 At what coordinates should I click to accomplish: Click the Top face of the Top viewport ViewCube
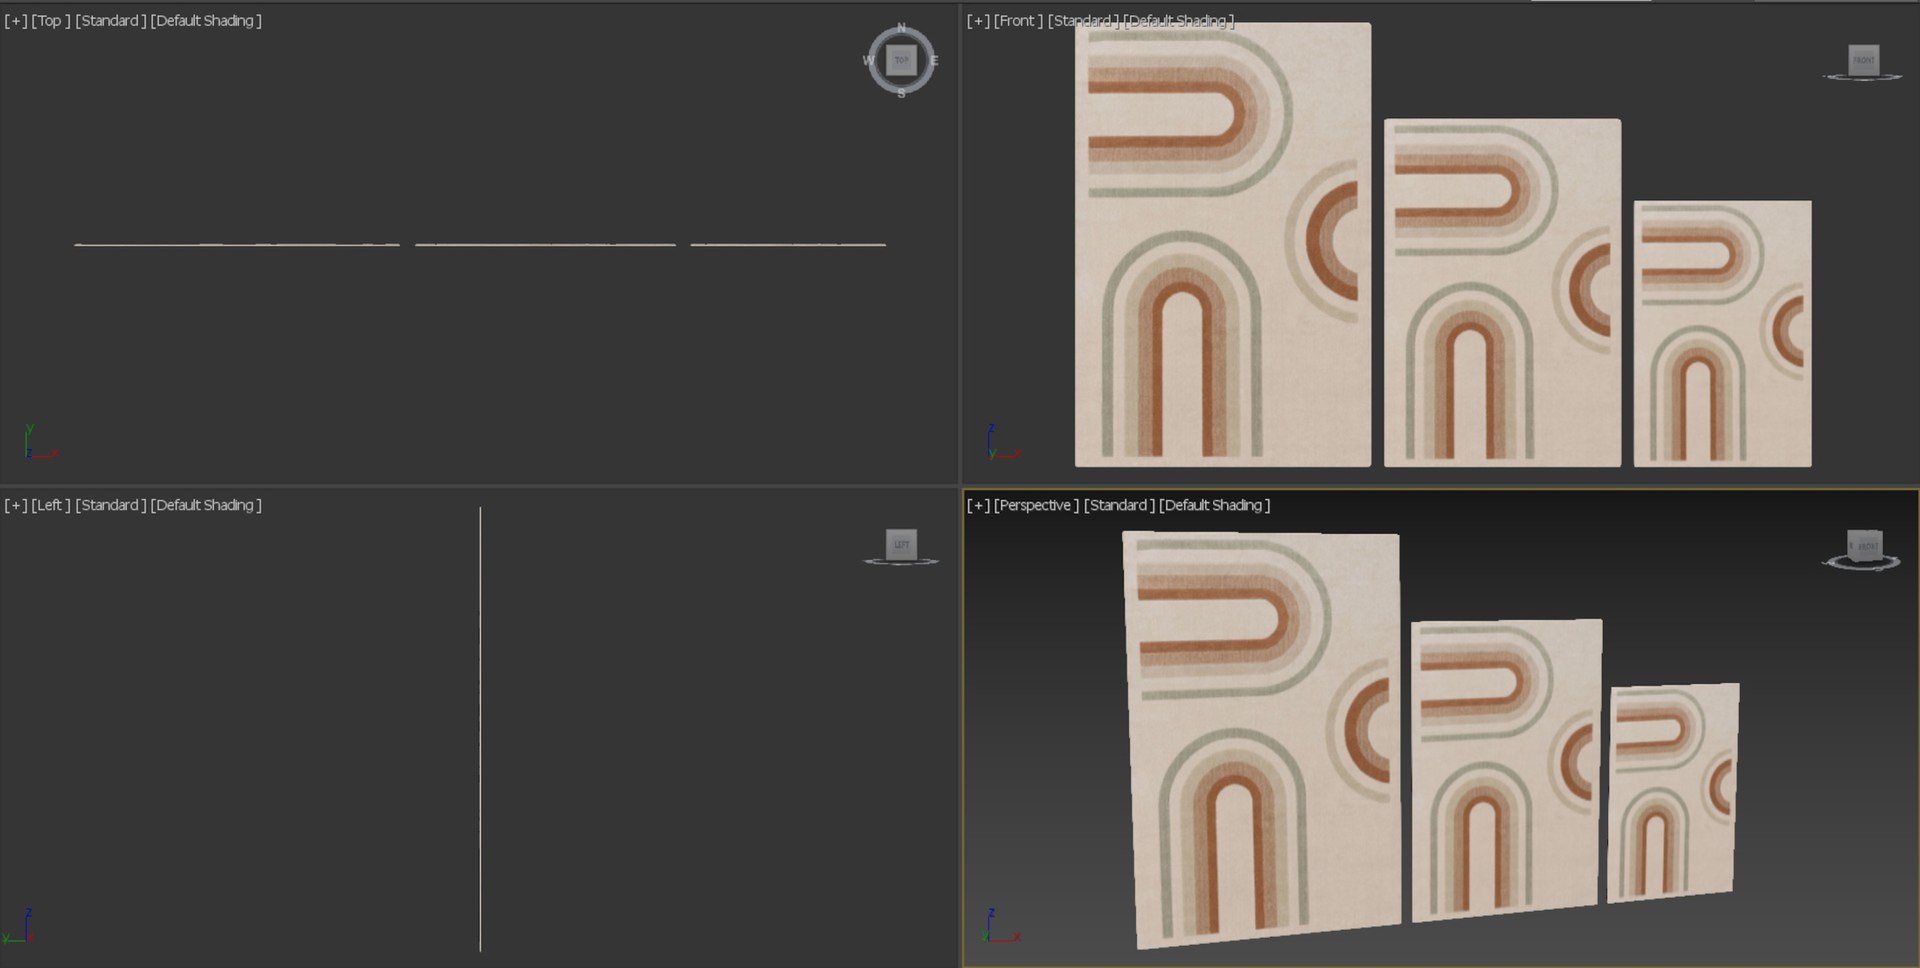901,60
